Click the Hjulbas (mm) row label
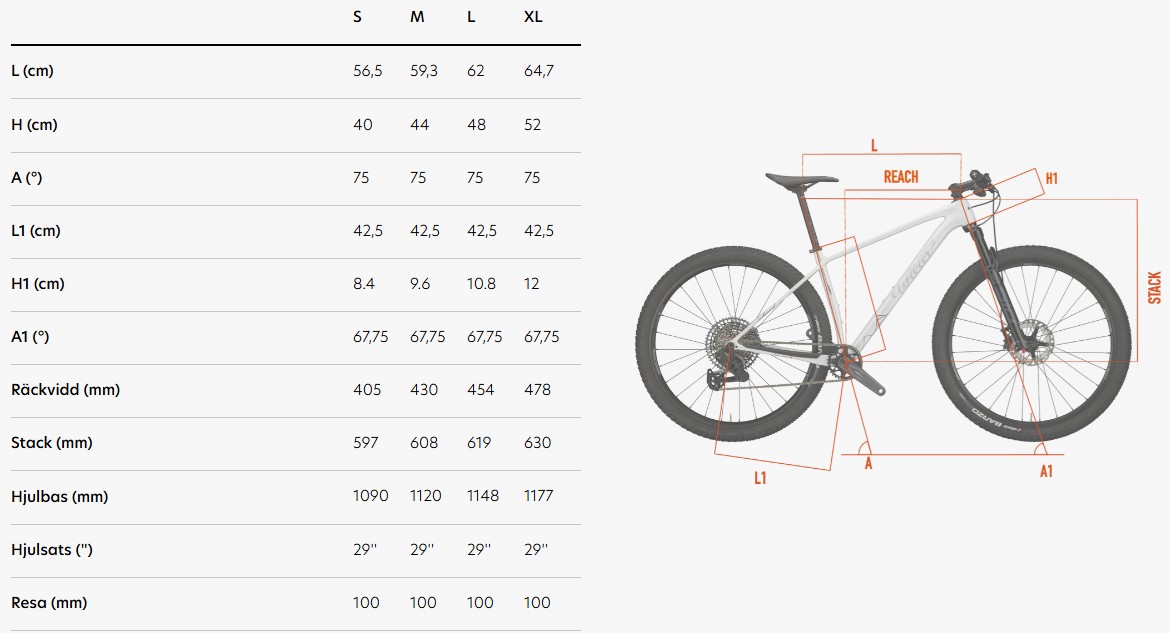This screenshot has height=633, width=1170. coord(60,496)
